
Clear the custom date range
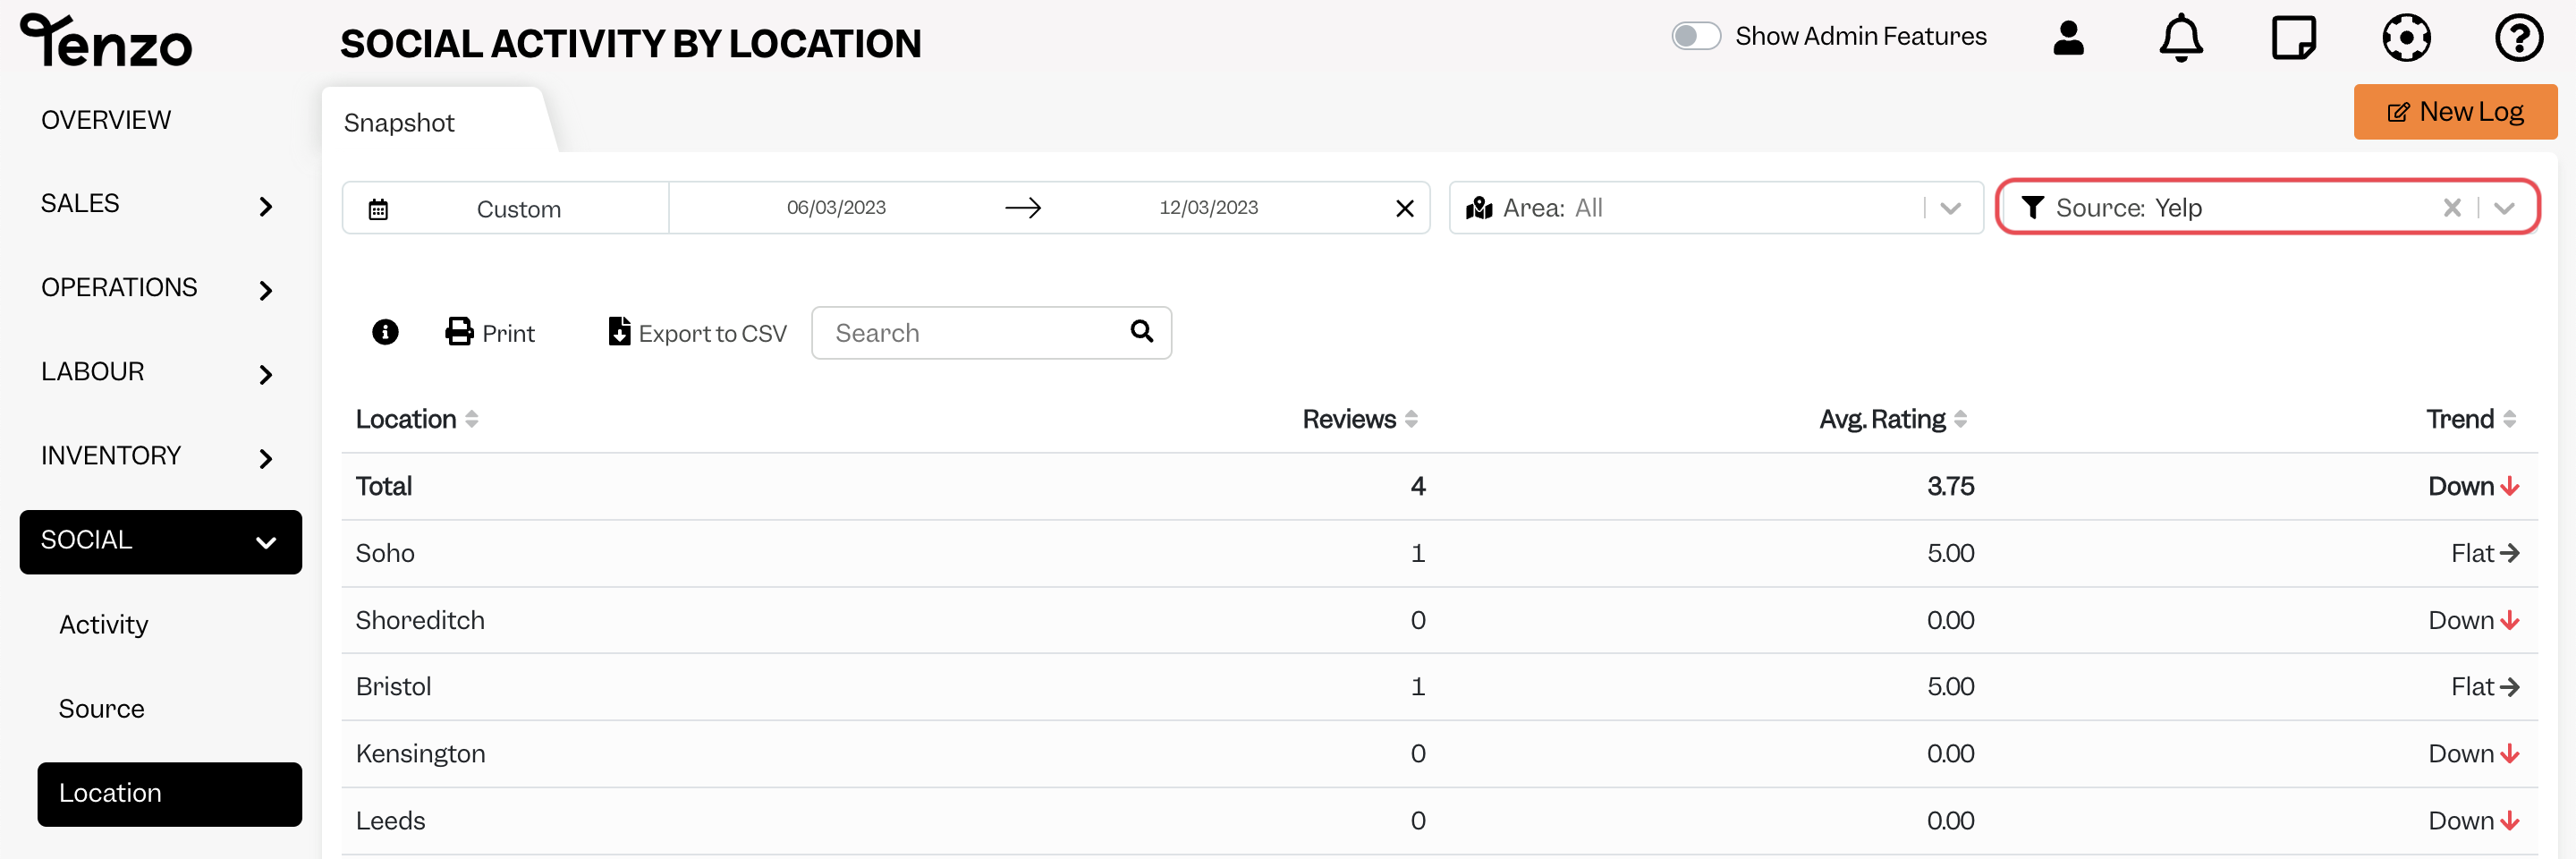click(1405, 208)
